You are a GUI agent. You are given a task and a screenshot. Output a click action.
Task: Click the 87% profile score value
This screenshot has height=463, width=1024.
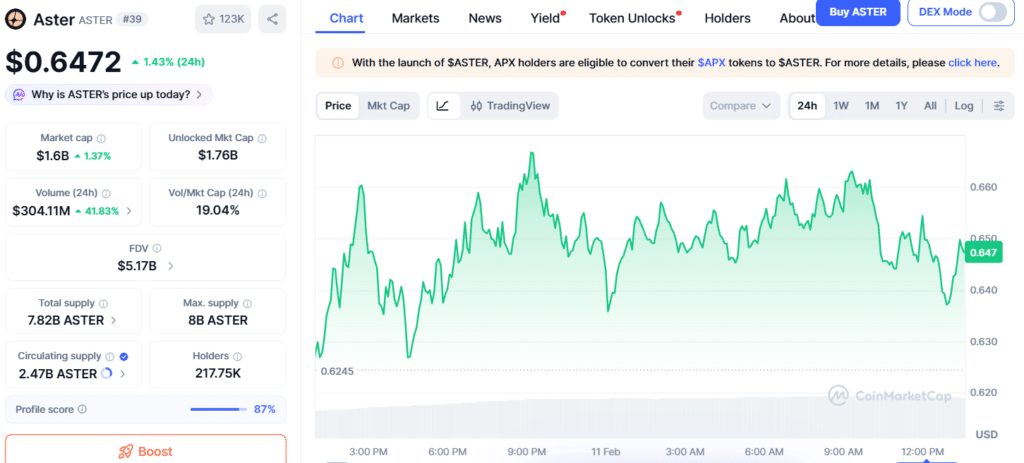point(264,409)
